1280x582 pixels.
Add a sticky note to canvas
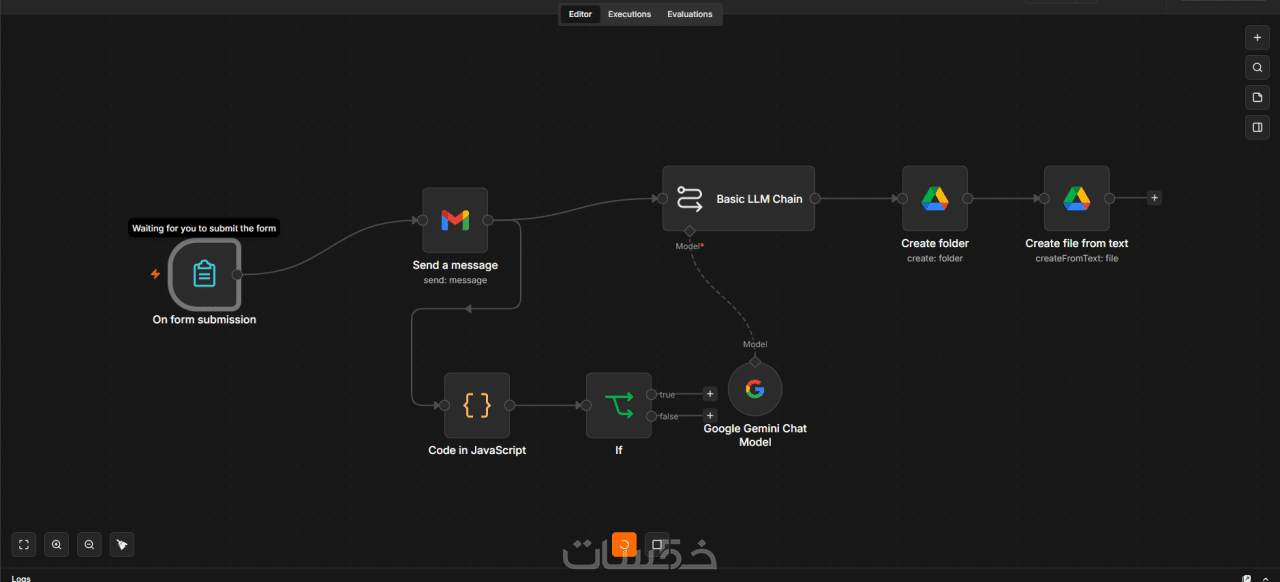(1257, 97)
